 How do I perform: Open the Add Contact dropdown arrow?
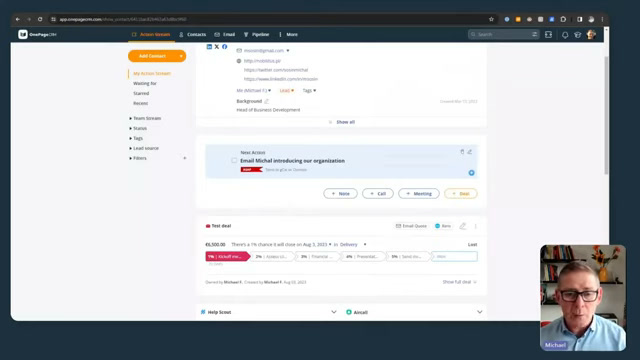click(181, 56)
